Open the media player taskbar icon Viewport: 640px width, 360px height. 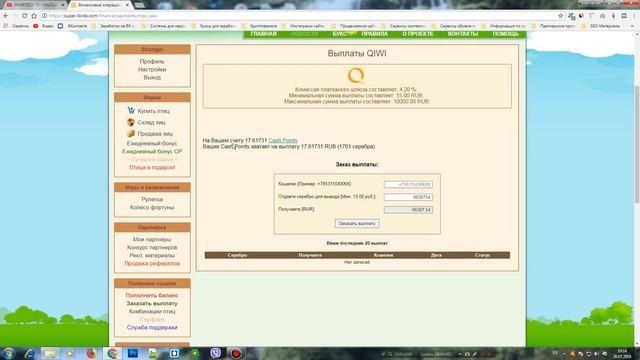click(x=70, y=353)
